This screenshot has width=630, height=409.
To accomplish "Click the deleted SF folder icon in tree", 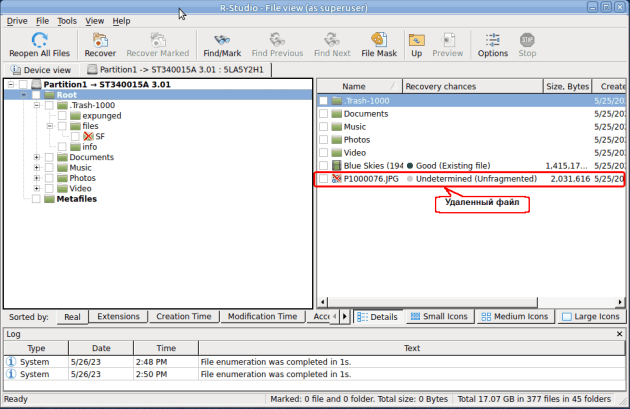I will point(88,137).
